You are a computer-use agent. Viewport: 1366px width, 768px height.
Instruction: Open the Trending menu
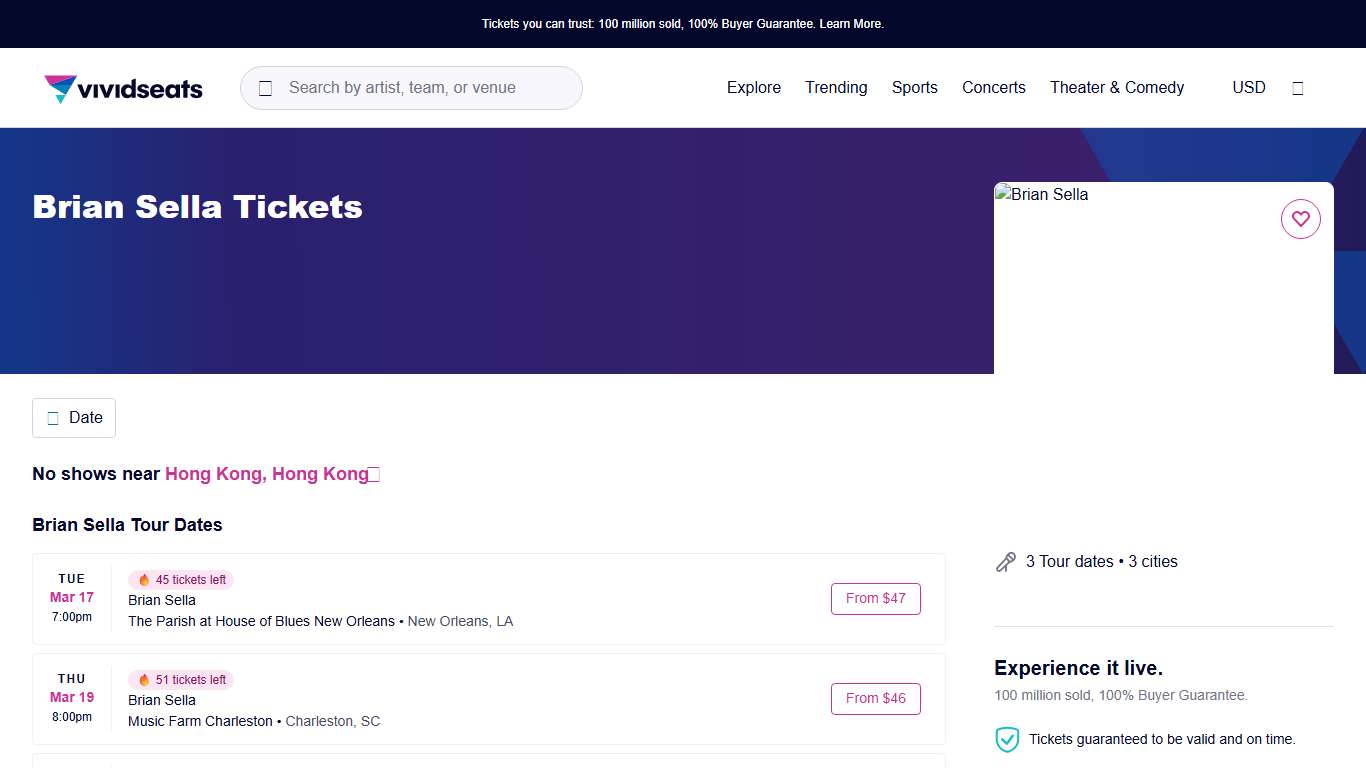(836, 88)
